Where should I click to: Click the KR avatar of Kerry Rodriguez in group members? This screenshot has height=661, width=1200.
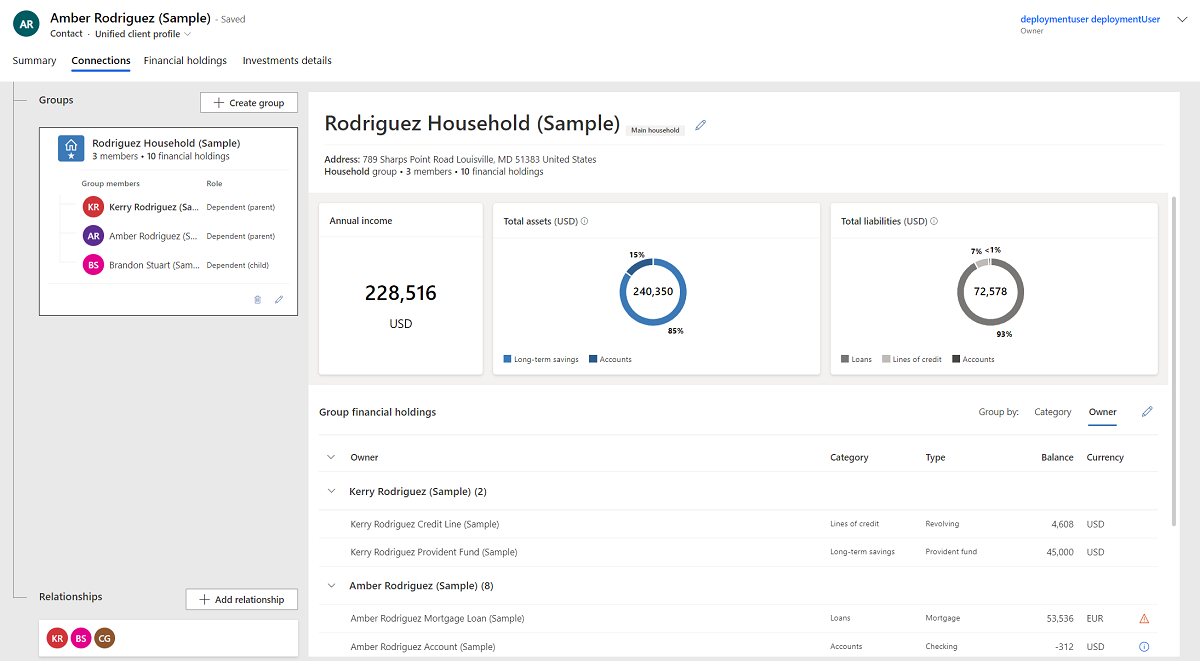[x=93, y=207]
